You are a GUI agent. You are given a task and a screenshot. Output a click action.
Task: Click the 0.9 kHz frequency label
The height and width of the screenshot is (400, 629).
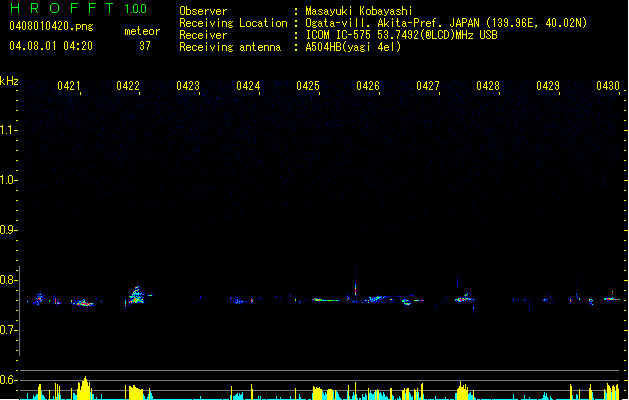8,230
